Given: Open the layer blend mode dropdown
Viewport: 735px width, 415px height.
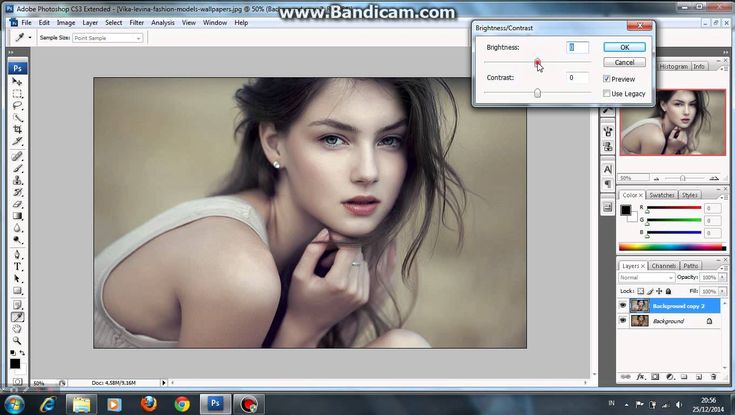Looking at the screenshot, I should tap(648, 277).
